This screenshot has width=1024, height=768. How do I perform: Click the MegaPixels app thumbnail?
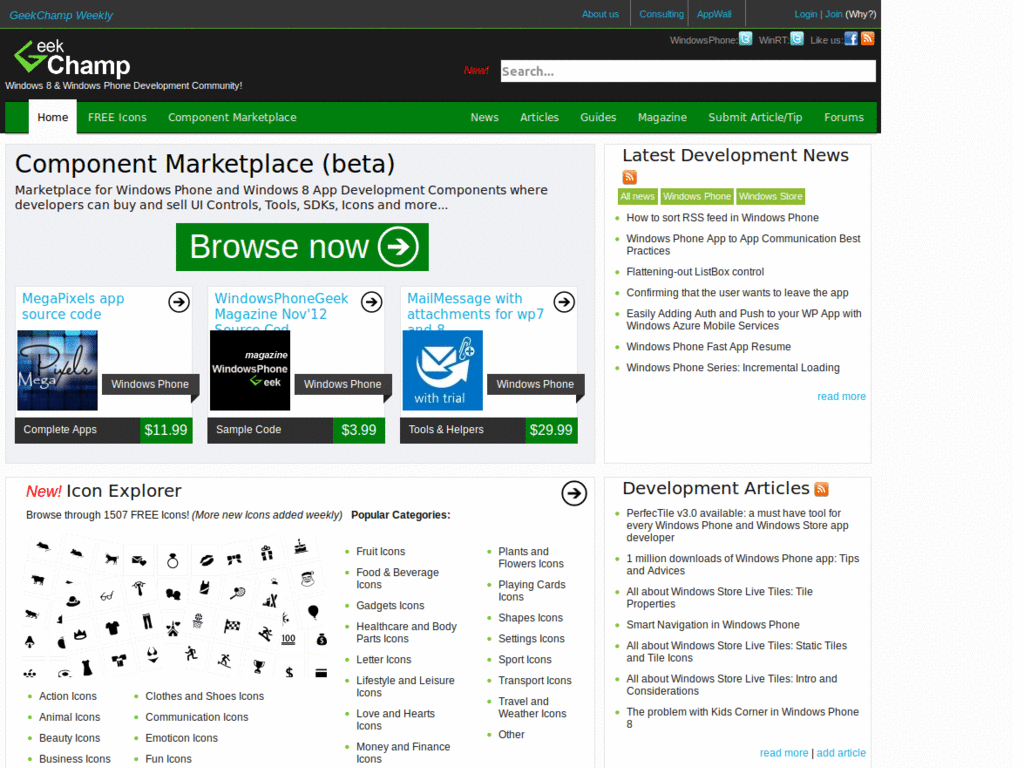pos(57,370)
